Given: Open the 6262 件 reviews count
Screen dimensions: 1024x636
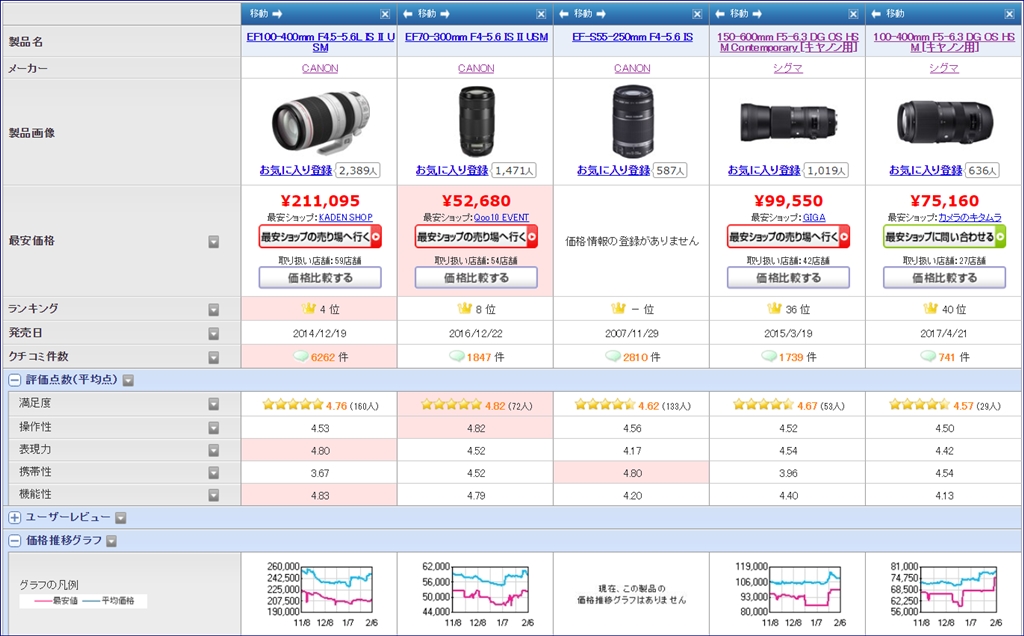Looking at the screenshot, I should click(325, 358).
